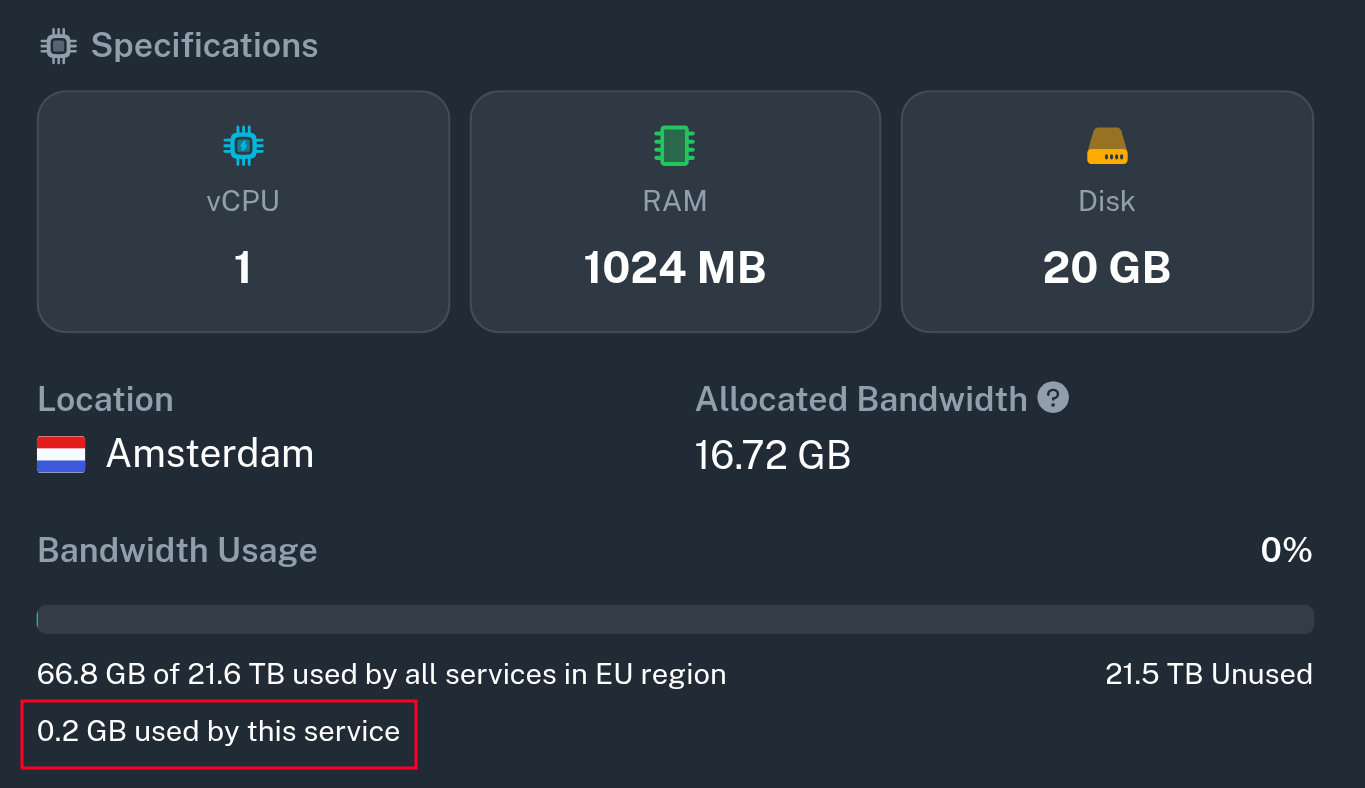
Task: Click the Allocated Bandwidth label
Action: [x=861, y=399]
